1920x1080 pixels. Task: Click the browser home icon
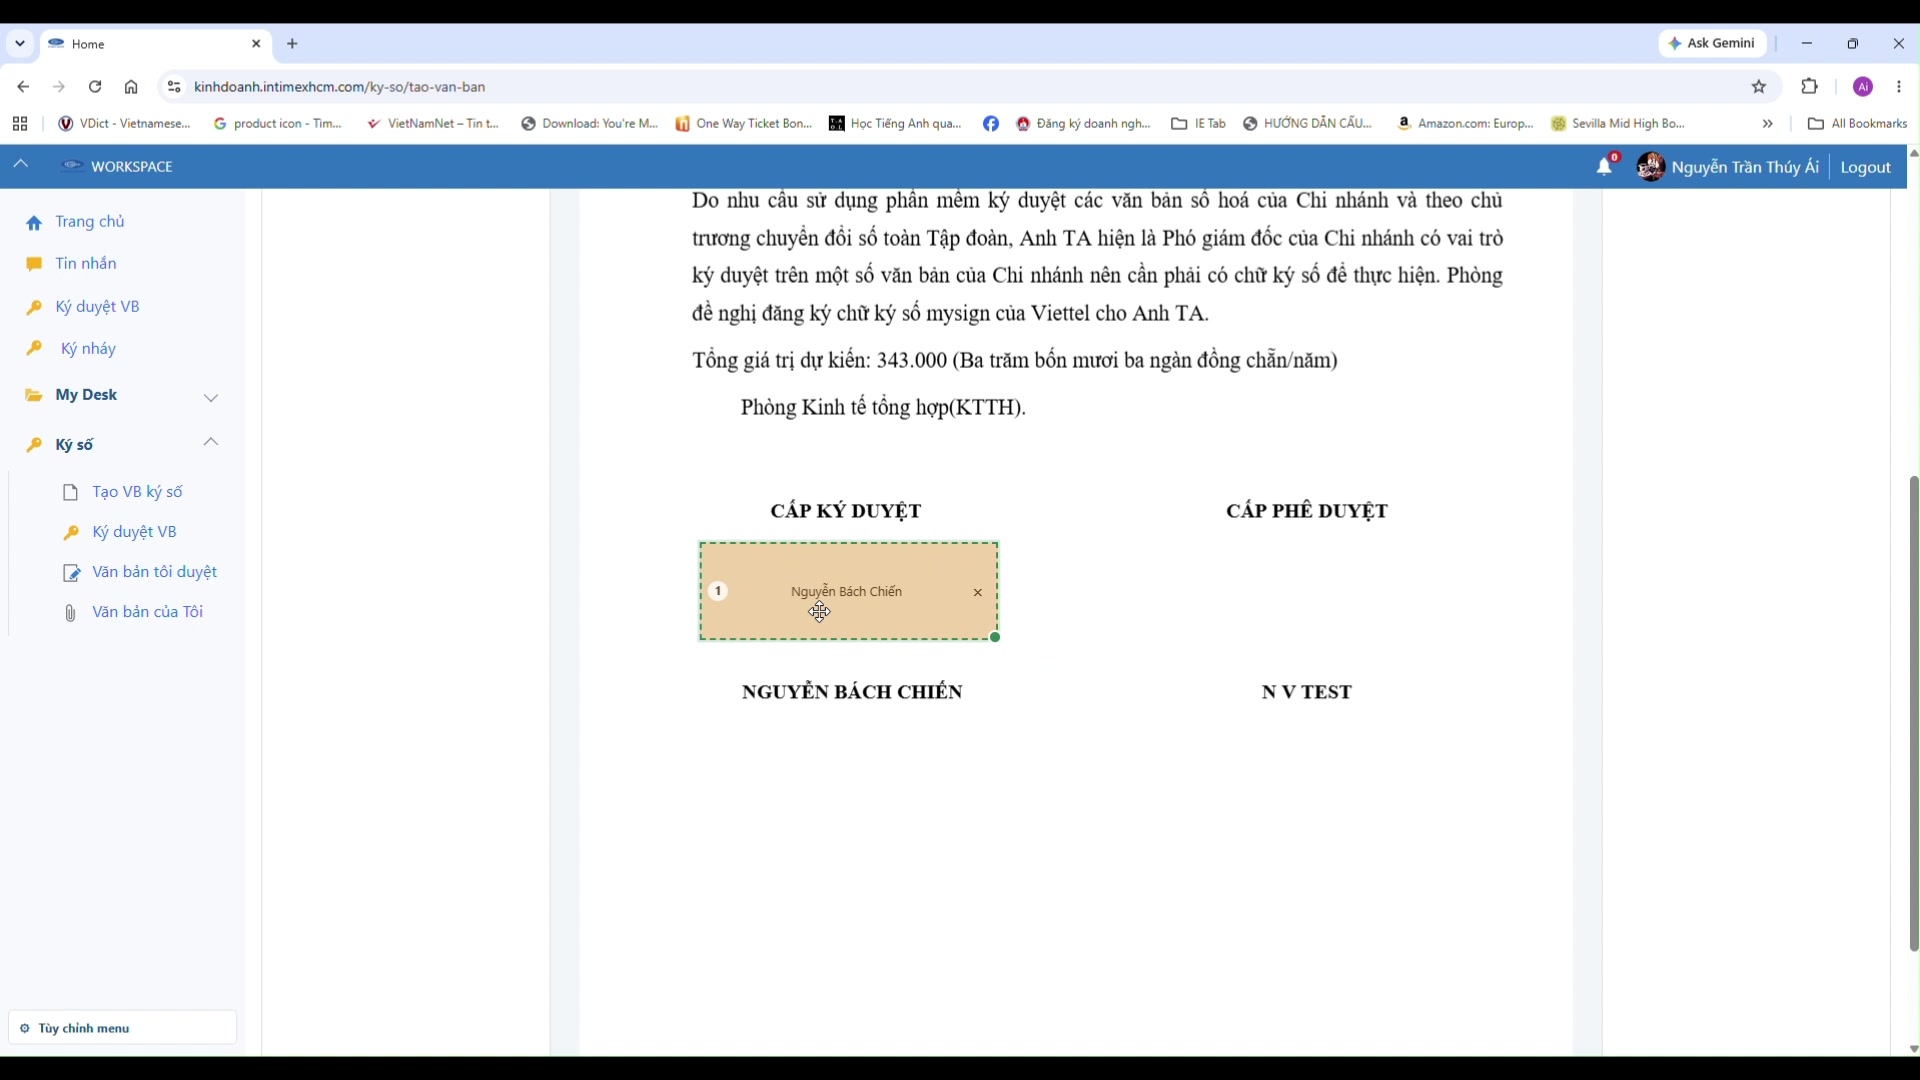coord(131,87)
